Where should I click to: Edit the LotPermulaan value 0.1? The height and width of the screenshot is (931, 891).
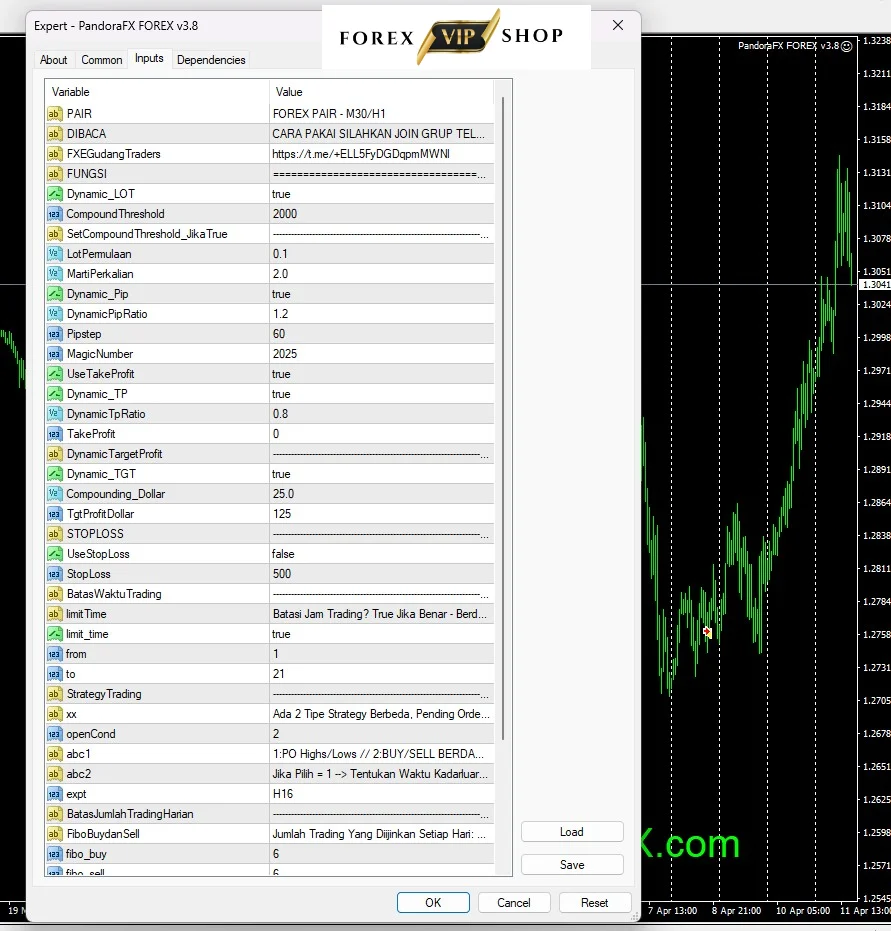point(382,254)
